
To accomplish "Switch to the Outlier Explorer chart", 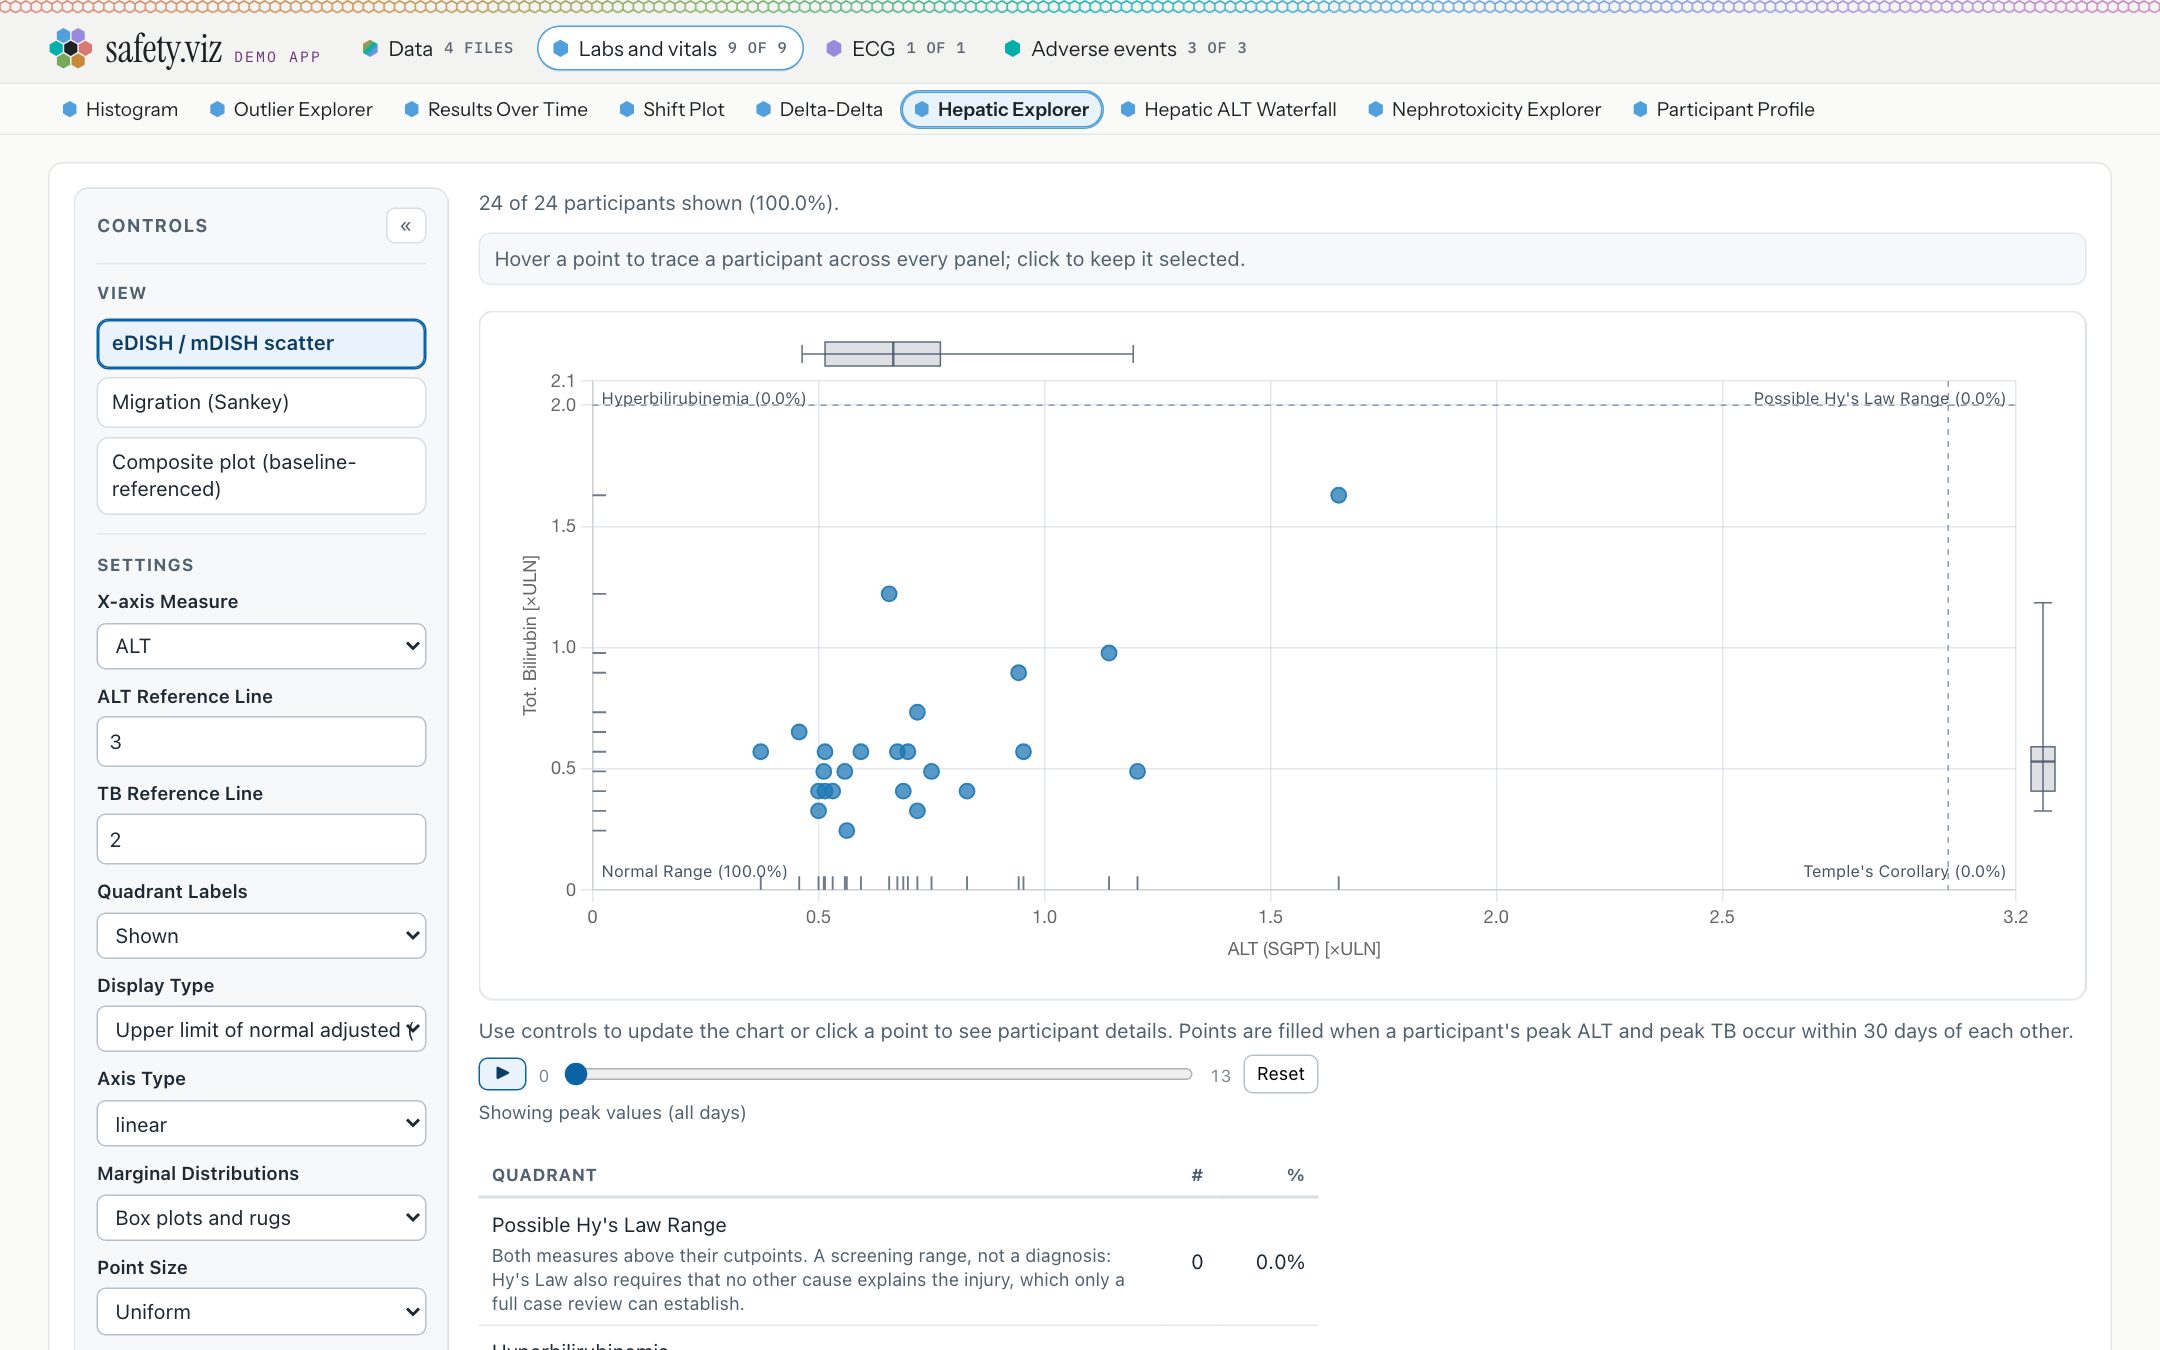I will (x=291, y=109).
